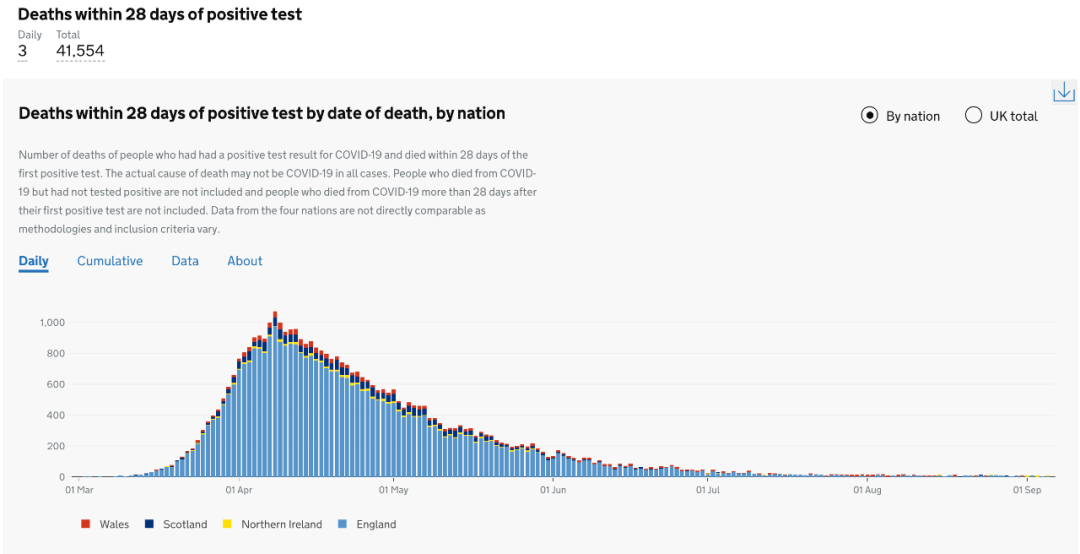This screenshot has width=1080, height=554.
Task: Switch to the Cumulative tab
Action: pyautogui.click(x=110, y=261)
